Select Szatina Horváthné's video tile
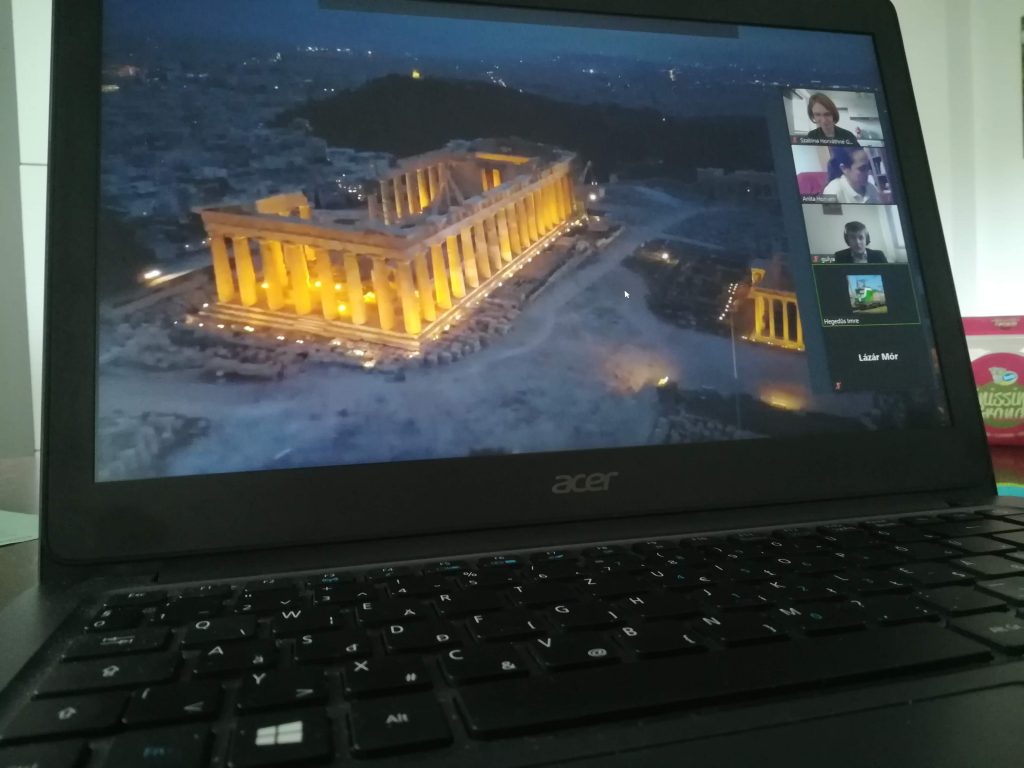1024x768 pixels. tap(835, 115)
